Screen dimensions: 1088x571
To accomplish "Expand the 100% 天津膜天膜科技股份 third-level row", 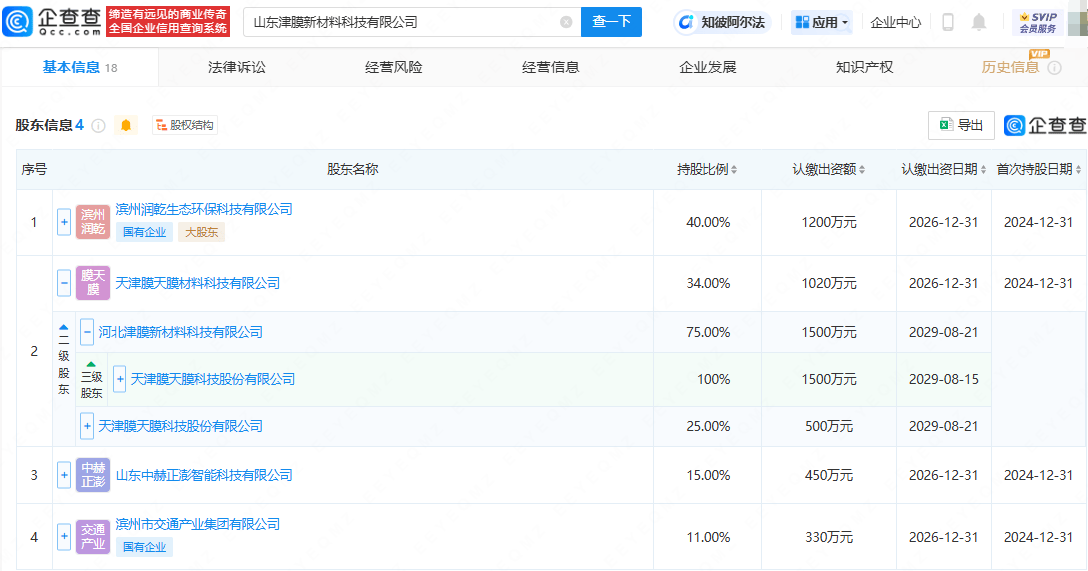I will tap(119, 380).
